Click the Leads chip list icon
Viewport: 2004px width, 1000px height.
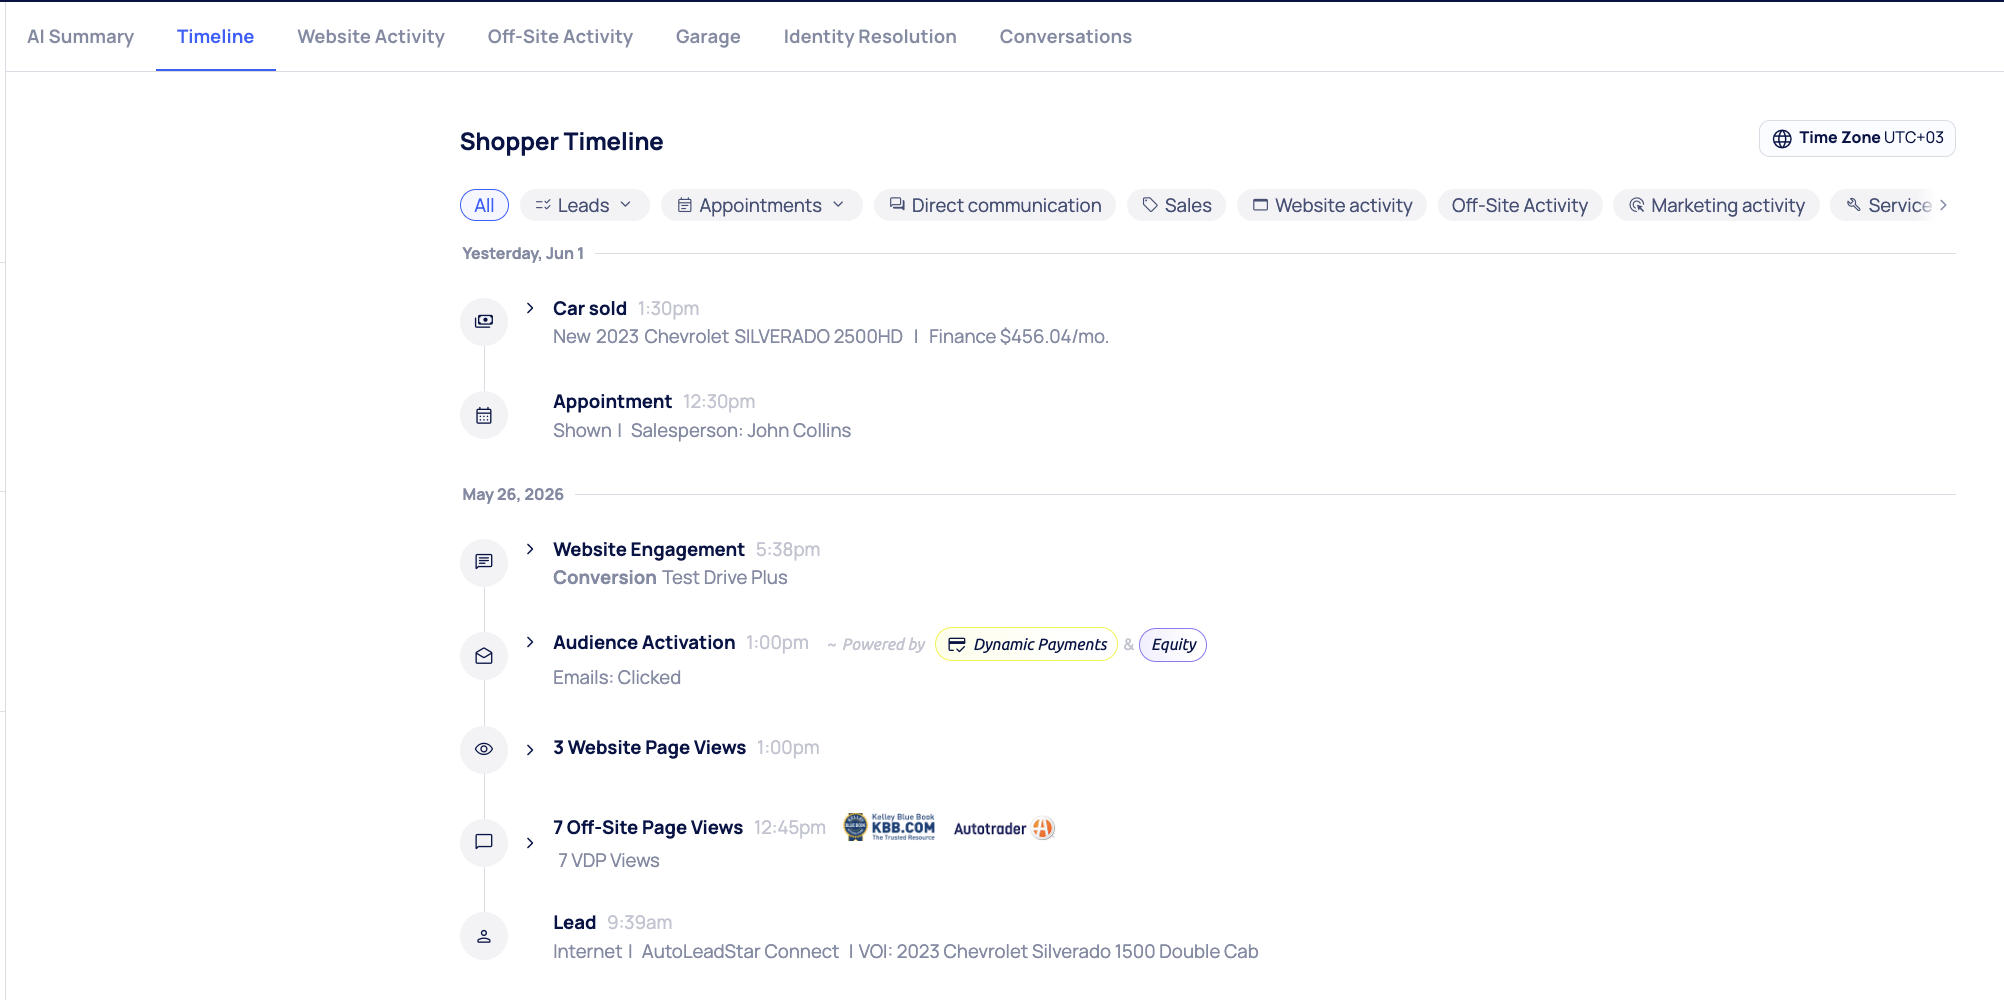[543, 205]
